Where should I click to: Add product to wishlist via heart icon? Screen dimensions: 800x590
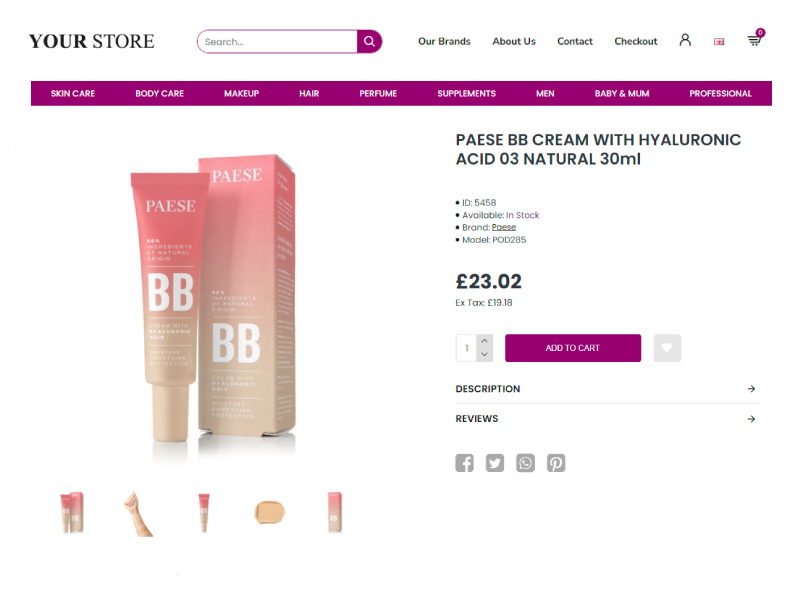(x=667, y=348)
